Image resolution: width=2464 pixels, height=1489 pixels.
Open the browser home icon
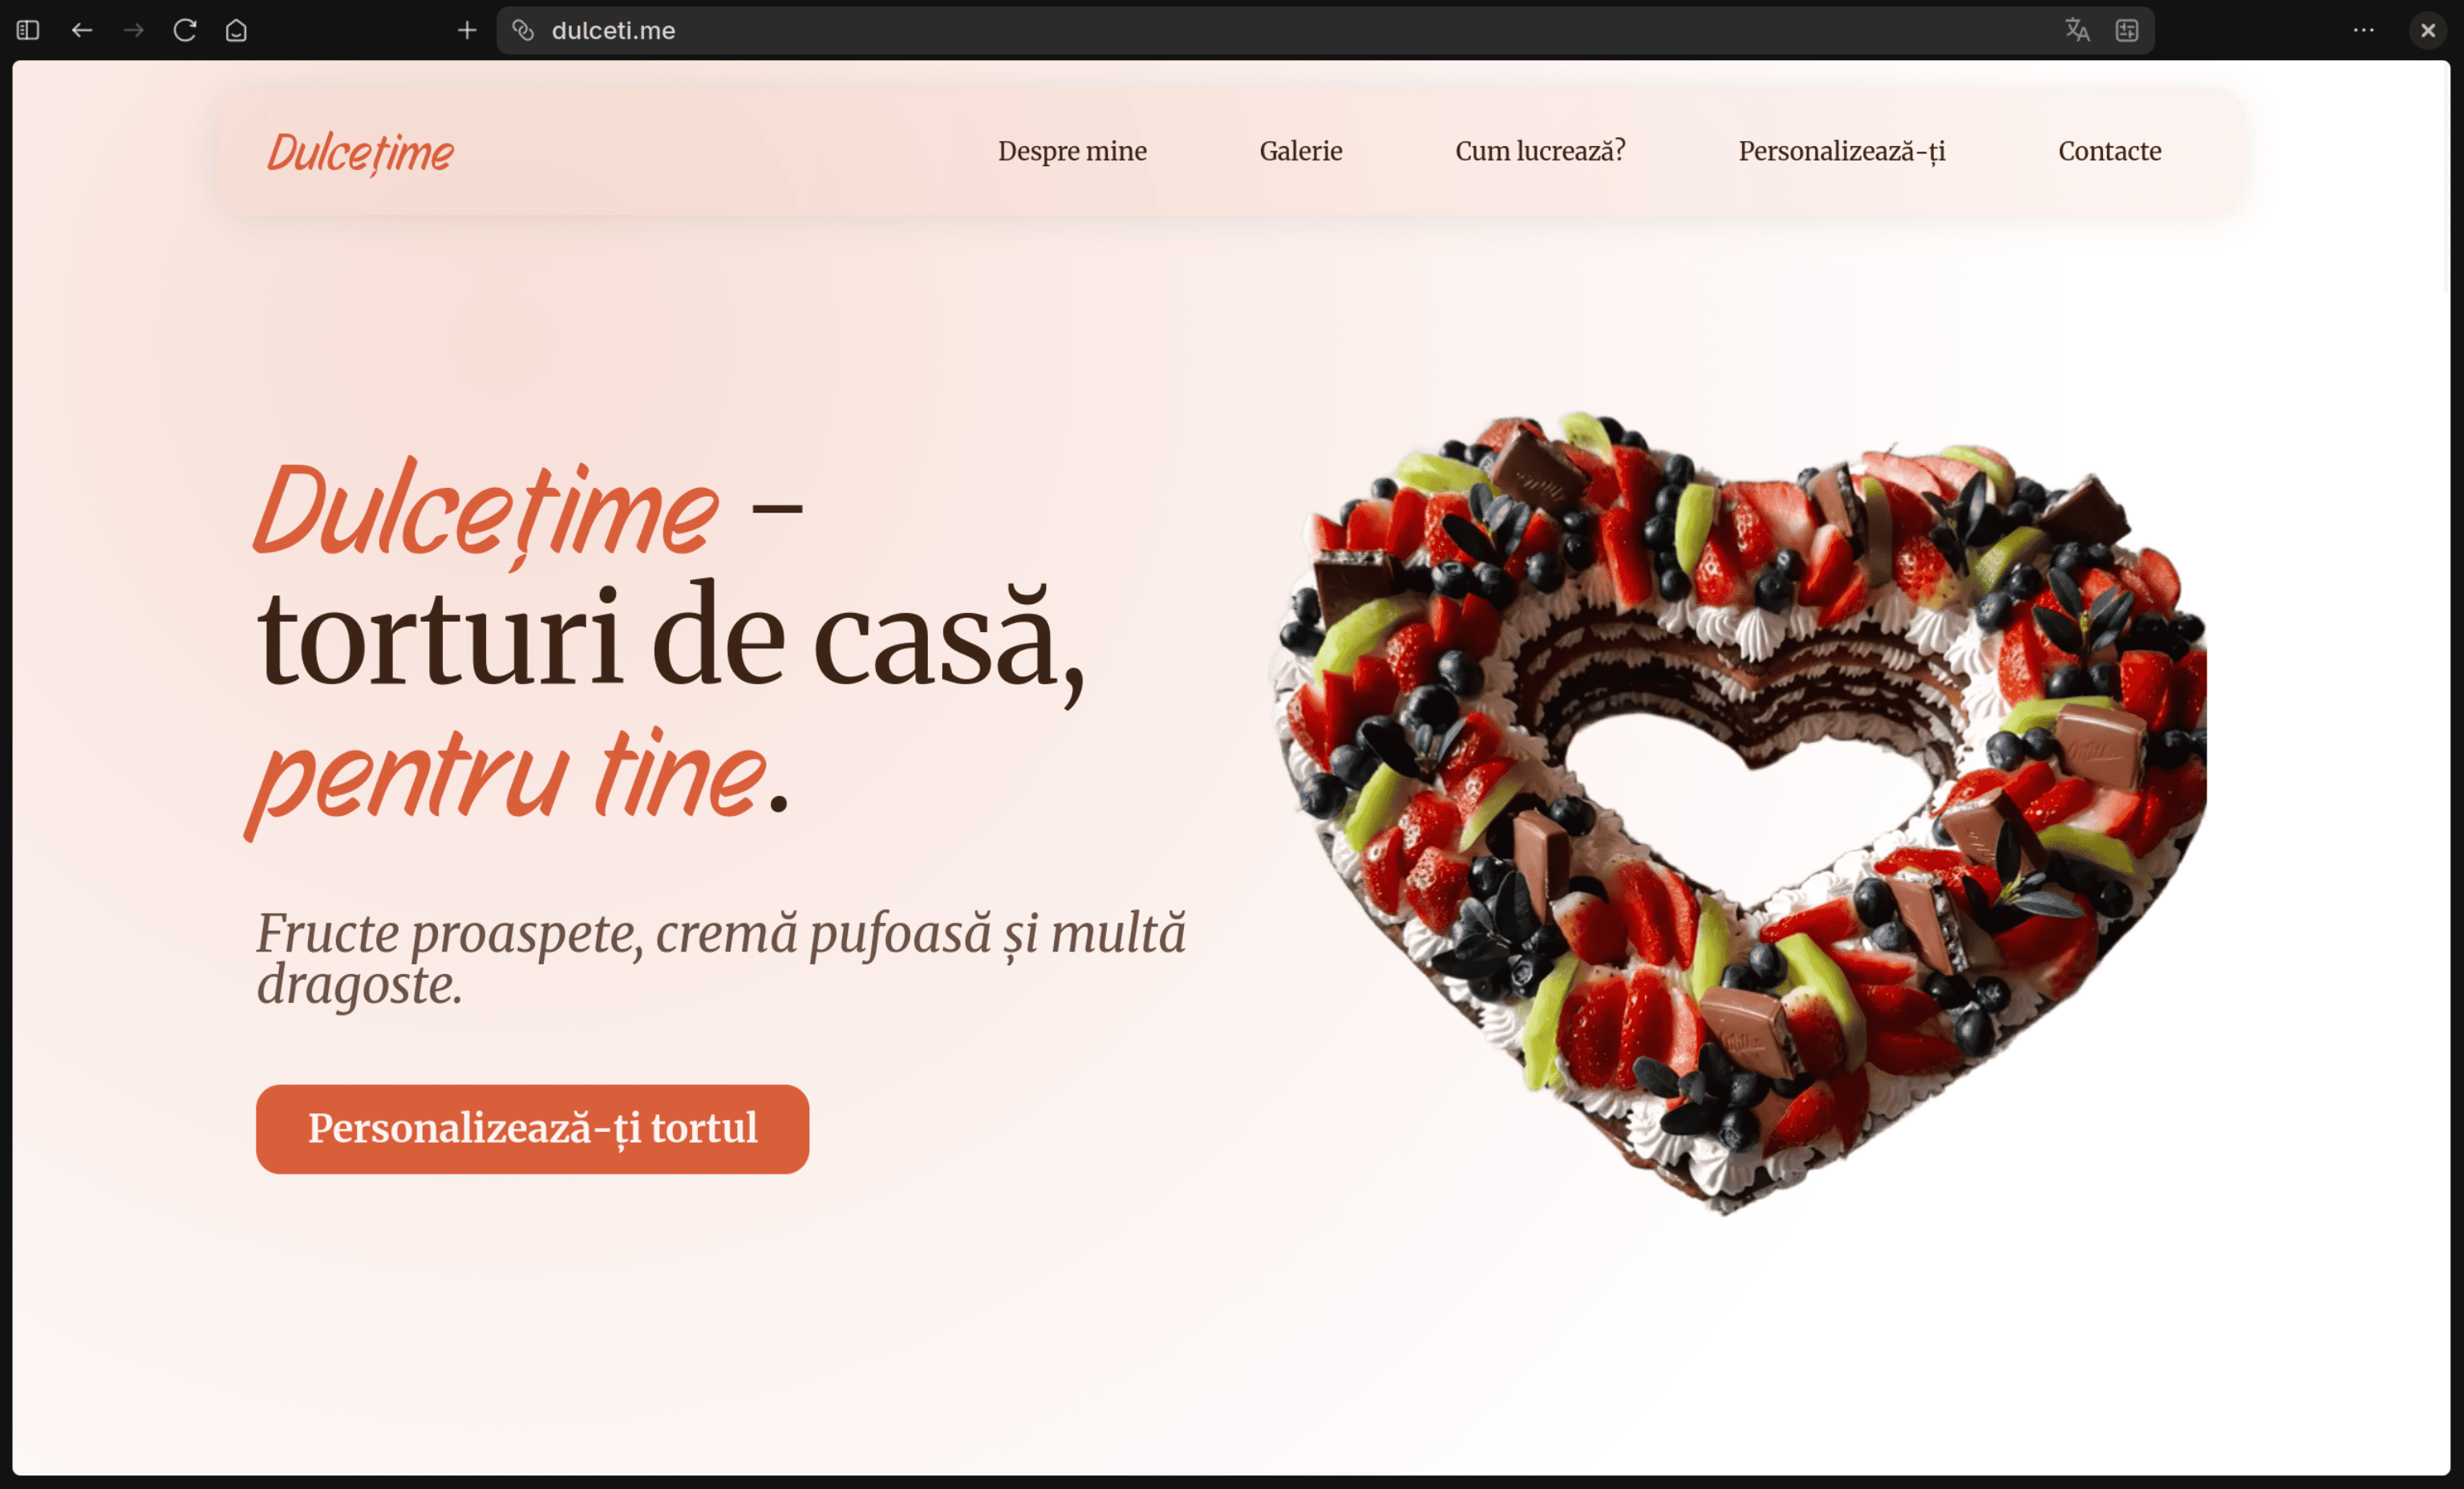tap(236, 30)
